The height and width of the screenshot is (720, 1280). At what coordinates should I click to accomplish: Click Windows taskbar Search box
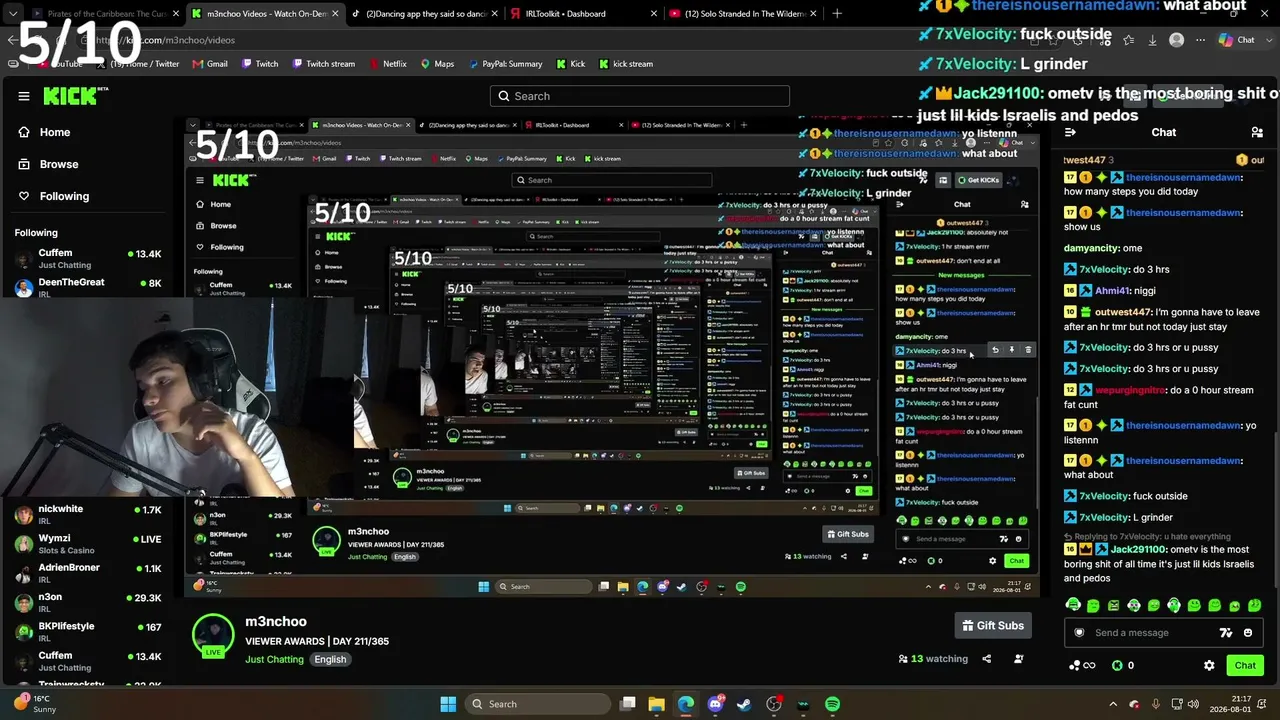click(539, 704)
